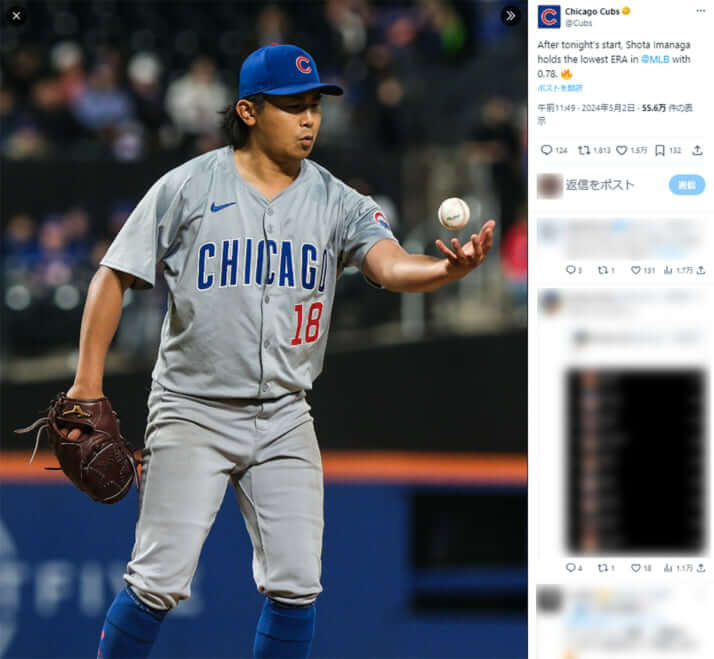This screenshot has width=714, height=659.
Task: Click the blue reply submit button
Action: [x=687, y=185]
